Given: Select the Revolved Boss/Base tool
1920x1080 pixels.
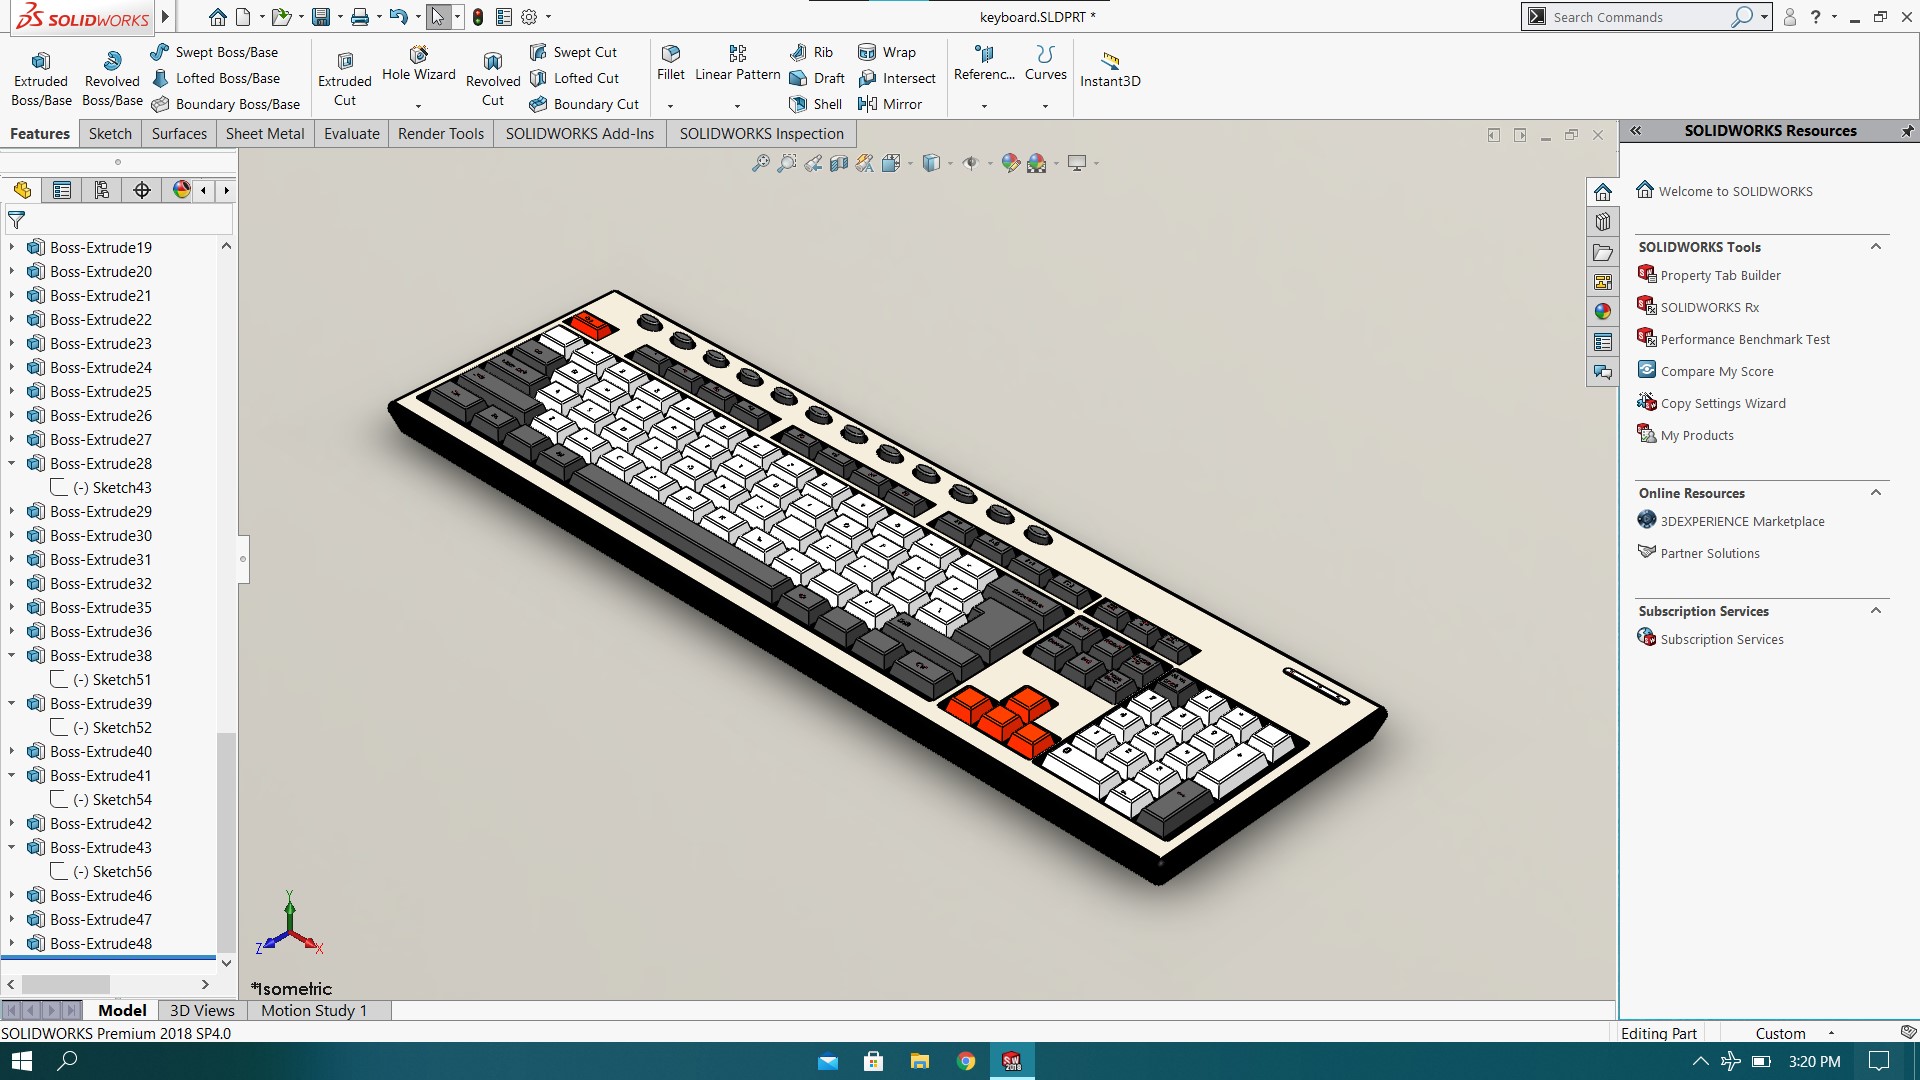Looking at the screenshot, I should (111, 75).
